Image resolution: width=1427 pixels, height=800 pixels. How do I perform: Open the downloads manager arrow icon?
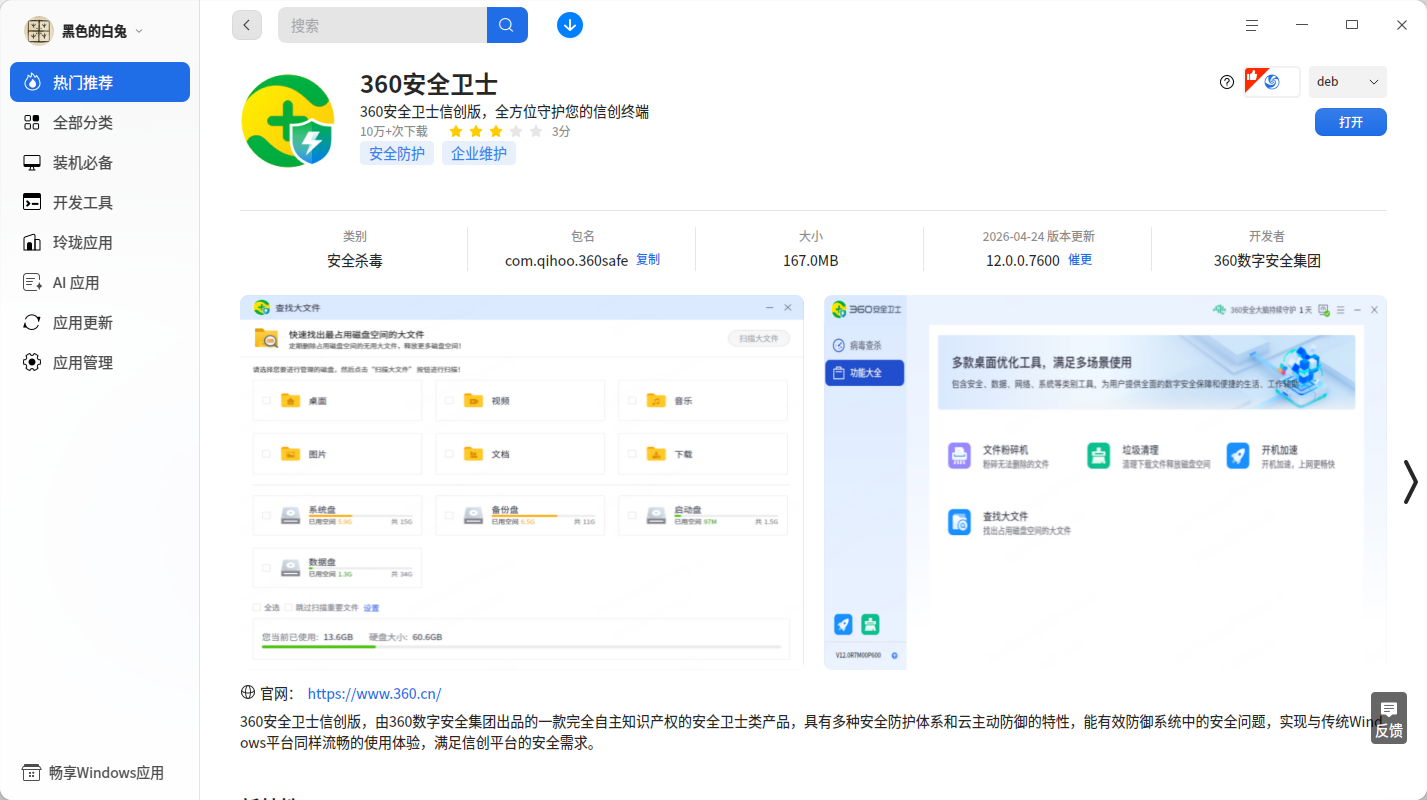pos(570,25)
